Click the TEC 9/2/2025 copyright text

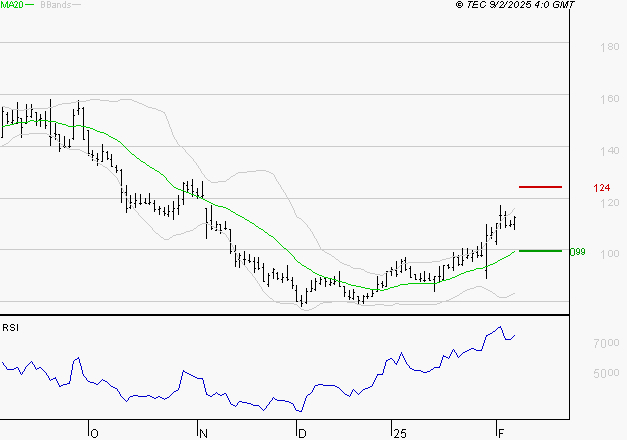[515, 5]
